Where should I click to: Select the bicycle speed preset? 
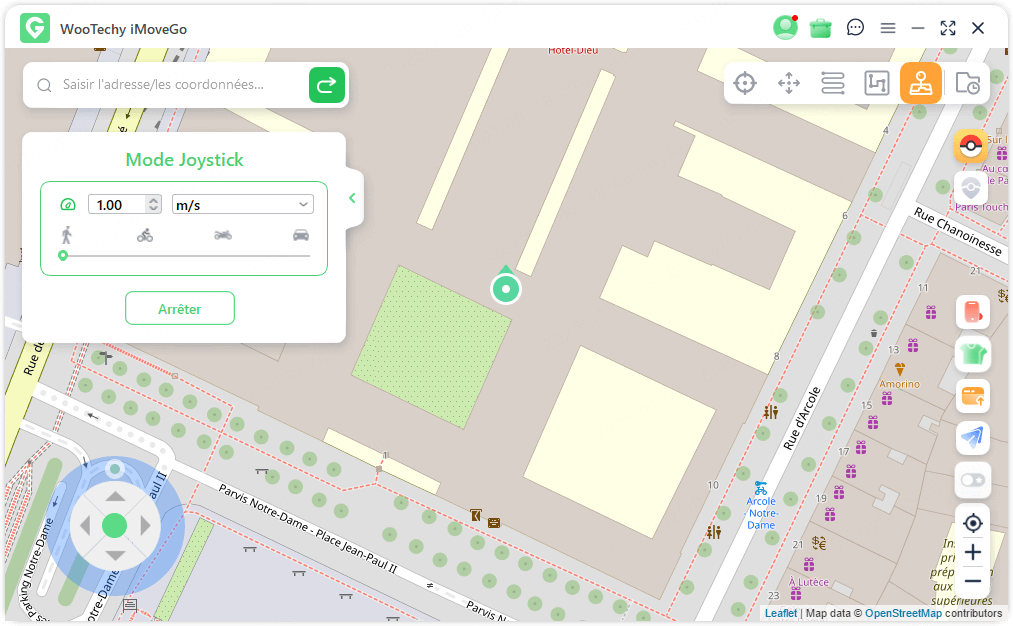(x=145, y=235)
